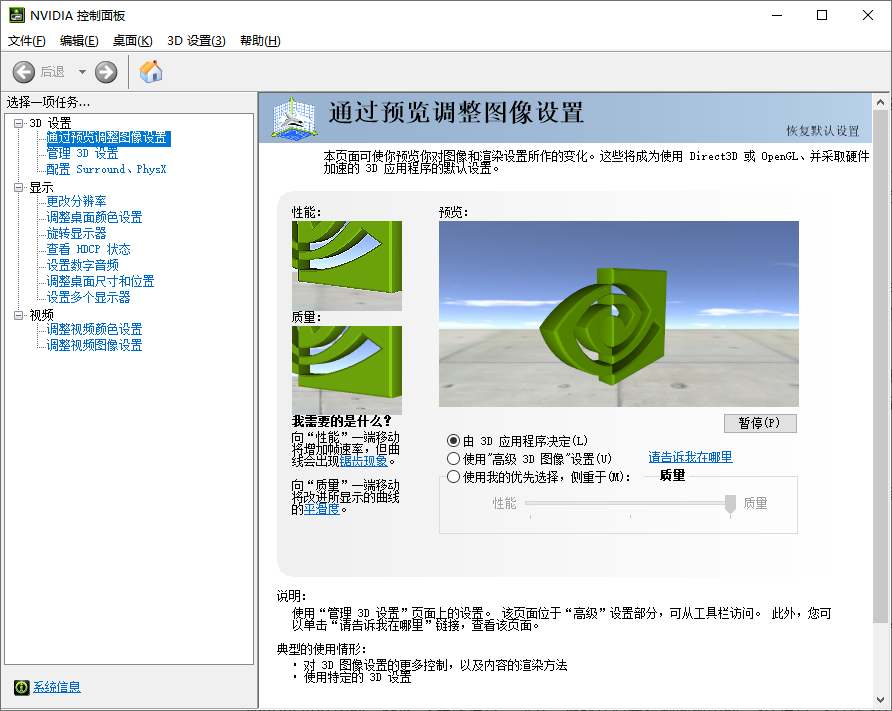Collapse the 3D 设置 tree node

(x=19, y=123)
